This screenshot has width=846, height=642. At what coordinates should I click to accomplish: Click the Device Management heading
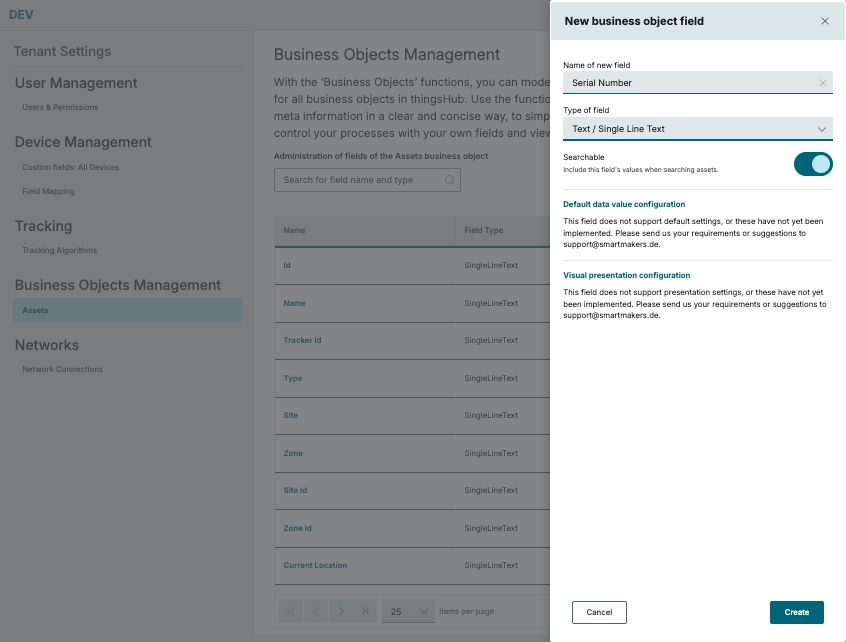coord(83,142)
